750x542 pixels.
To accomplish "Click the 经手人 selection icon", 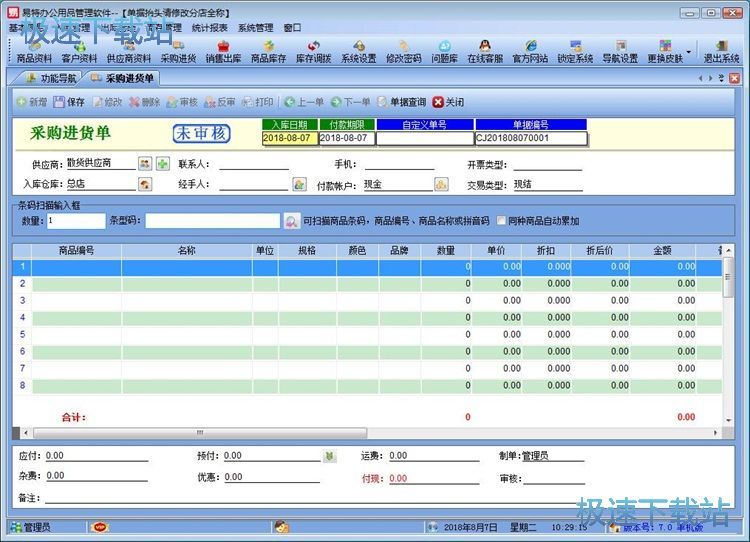I will (x=299, y=184).
